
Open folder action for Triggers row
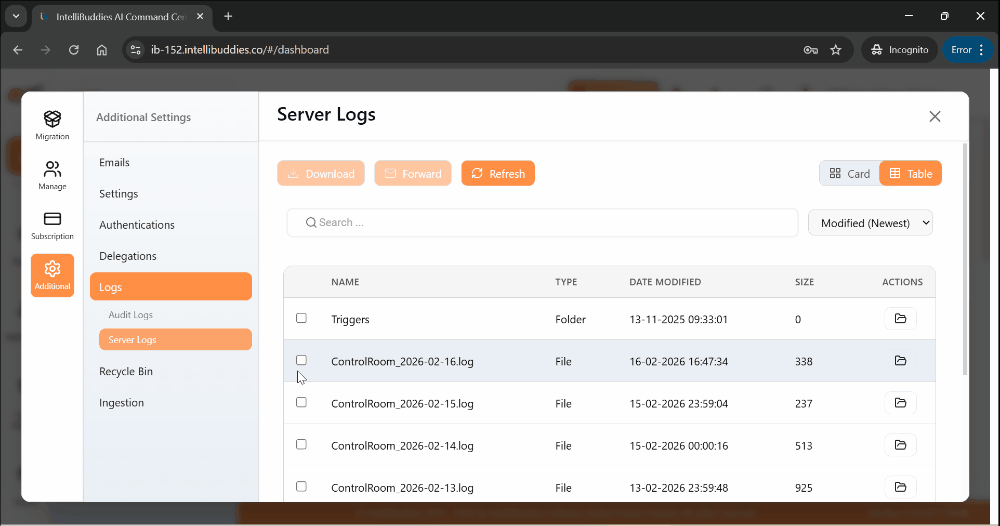click(x=900, y=319)
